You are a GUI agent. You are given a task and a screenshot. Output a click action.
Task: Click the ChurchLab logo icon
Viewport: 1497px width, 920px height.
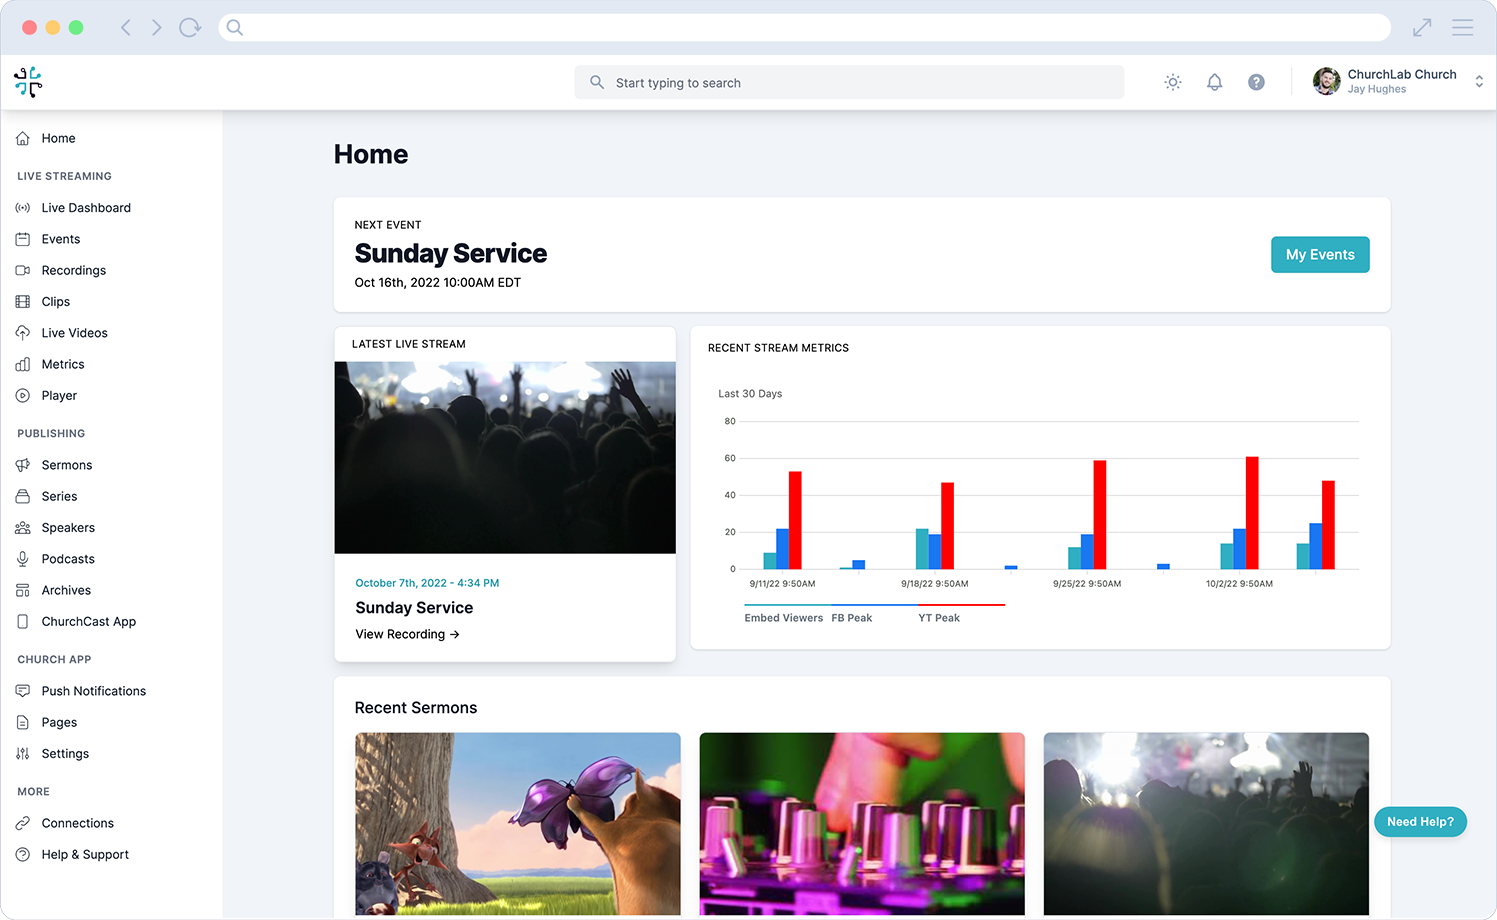[x=28, y=82]
